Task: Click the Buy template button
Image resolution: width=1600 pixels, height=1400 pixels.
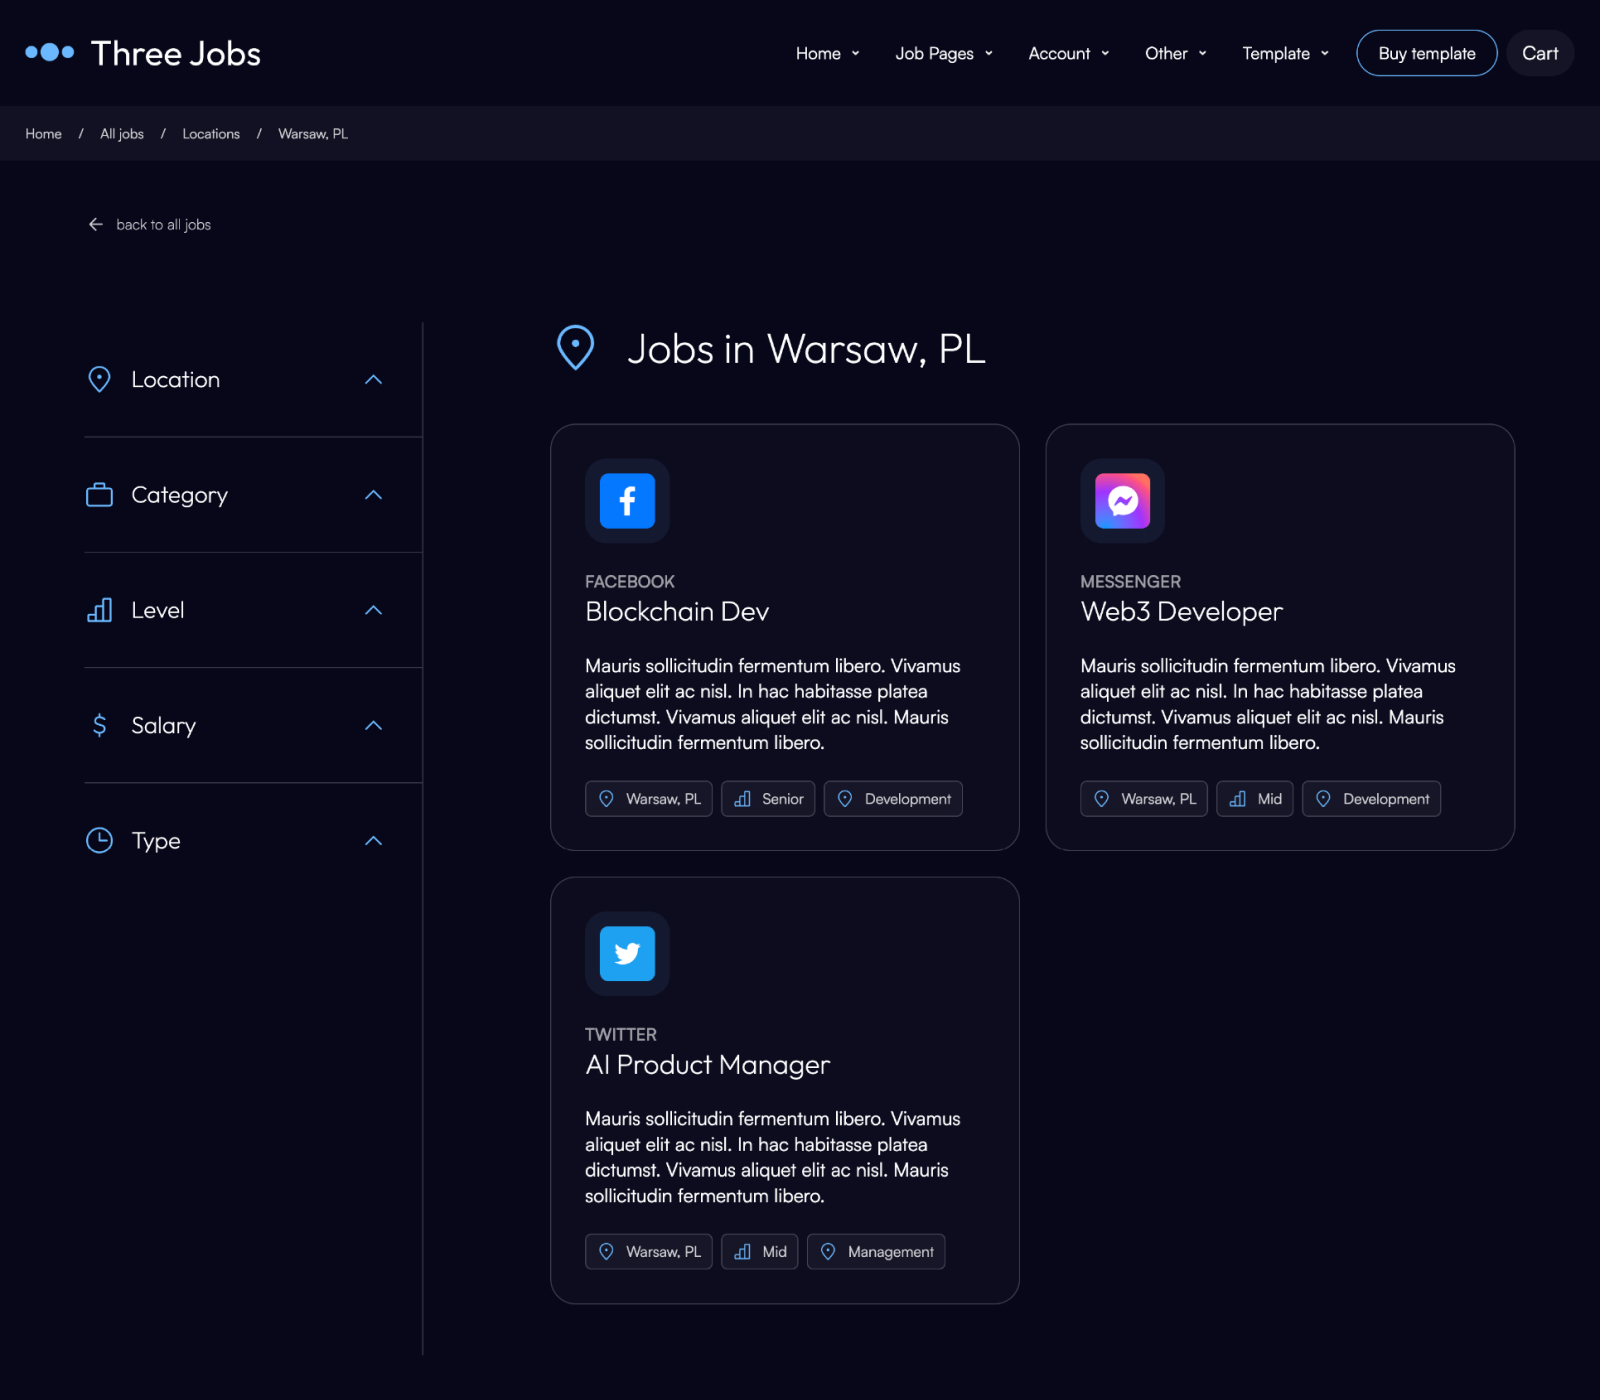Action: (1426, 53)
